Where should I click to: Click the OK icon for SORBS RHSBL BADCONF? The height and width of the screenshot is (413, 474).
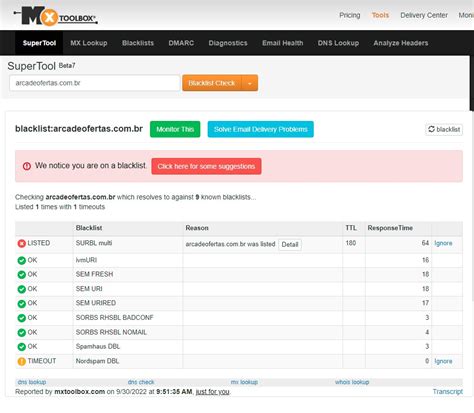[x=22, y=318]
